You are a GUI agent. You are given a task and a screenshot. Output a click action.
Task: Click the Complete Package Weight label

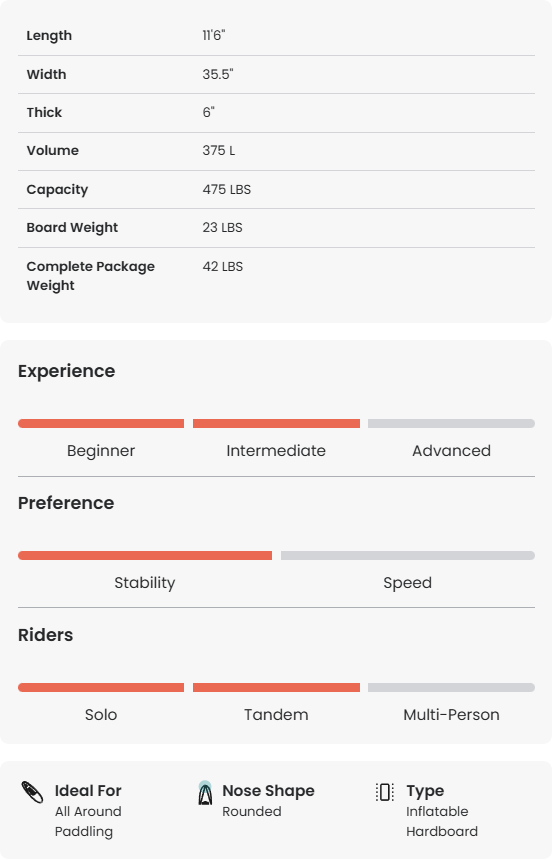[90, 276]
